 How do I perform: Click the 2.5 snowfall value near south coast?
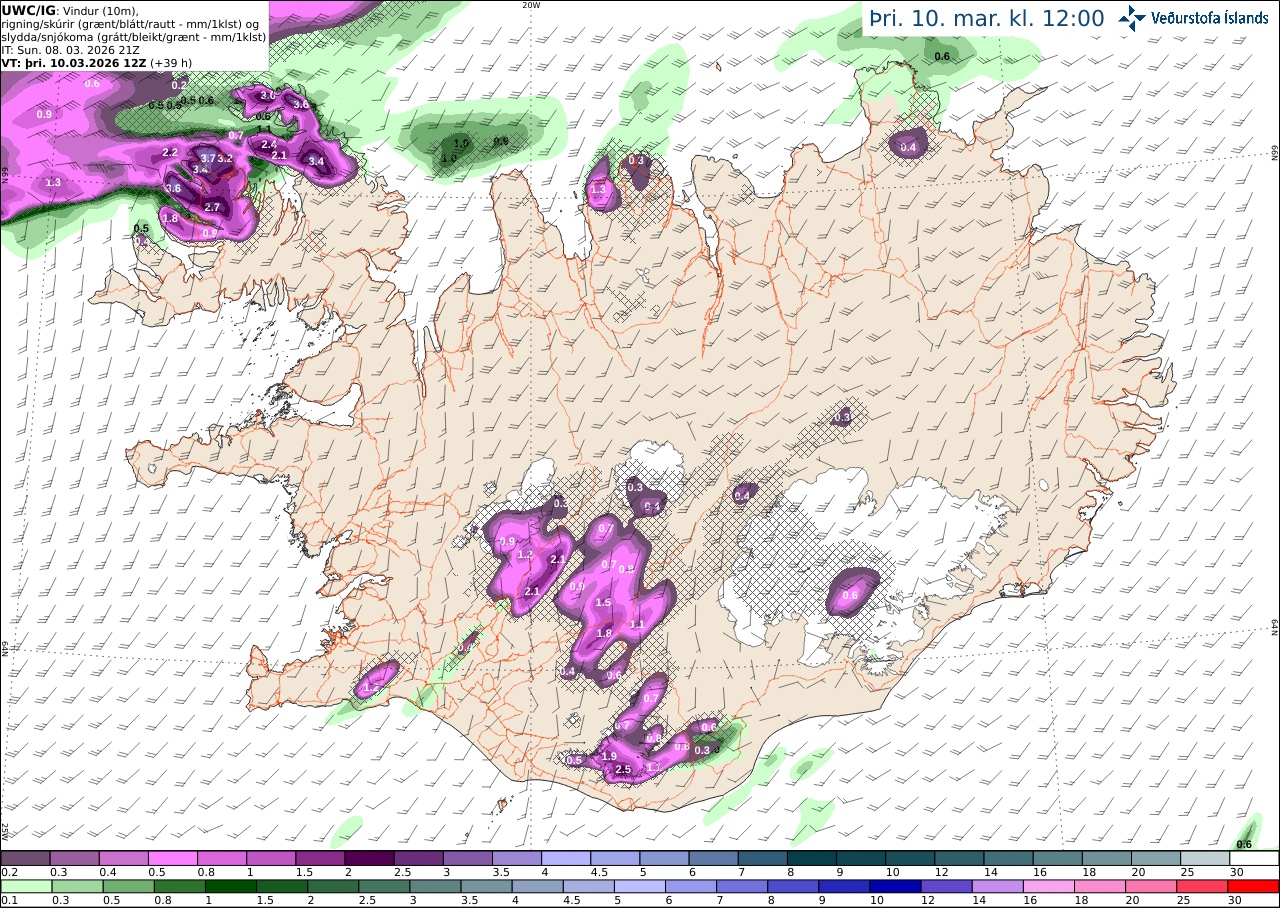[623, 769]
